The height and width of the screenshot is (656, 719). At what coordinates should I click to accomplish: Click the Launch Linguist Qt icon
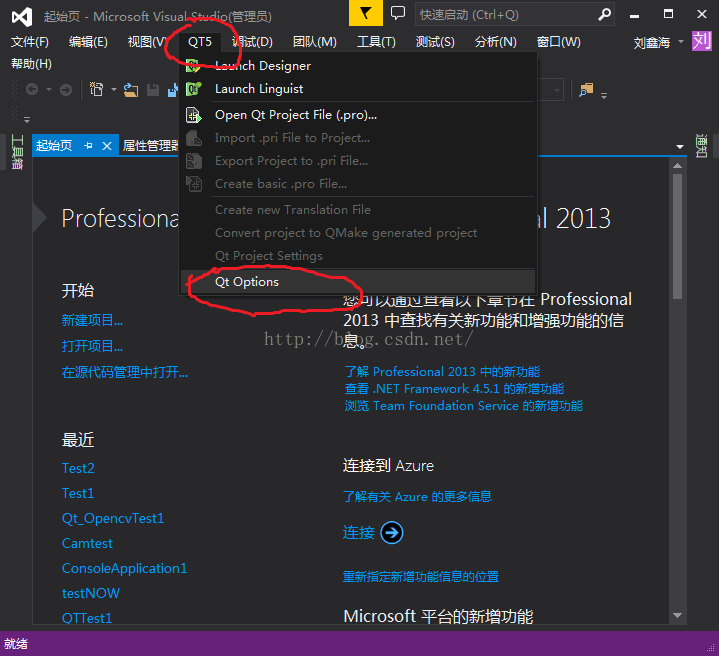point(193,88)
